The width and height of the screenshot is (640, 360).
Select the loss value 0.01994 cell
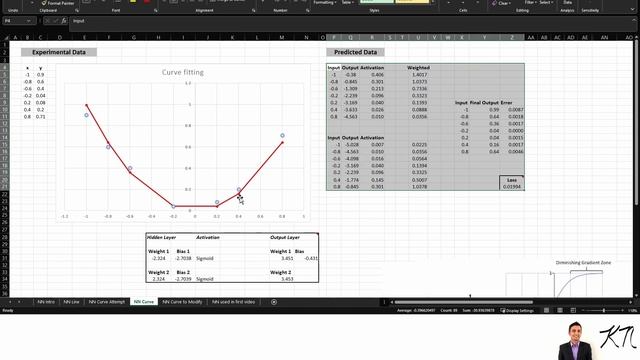pos(512,187)
